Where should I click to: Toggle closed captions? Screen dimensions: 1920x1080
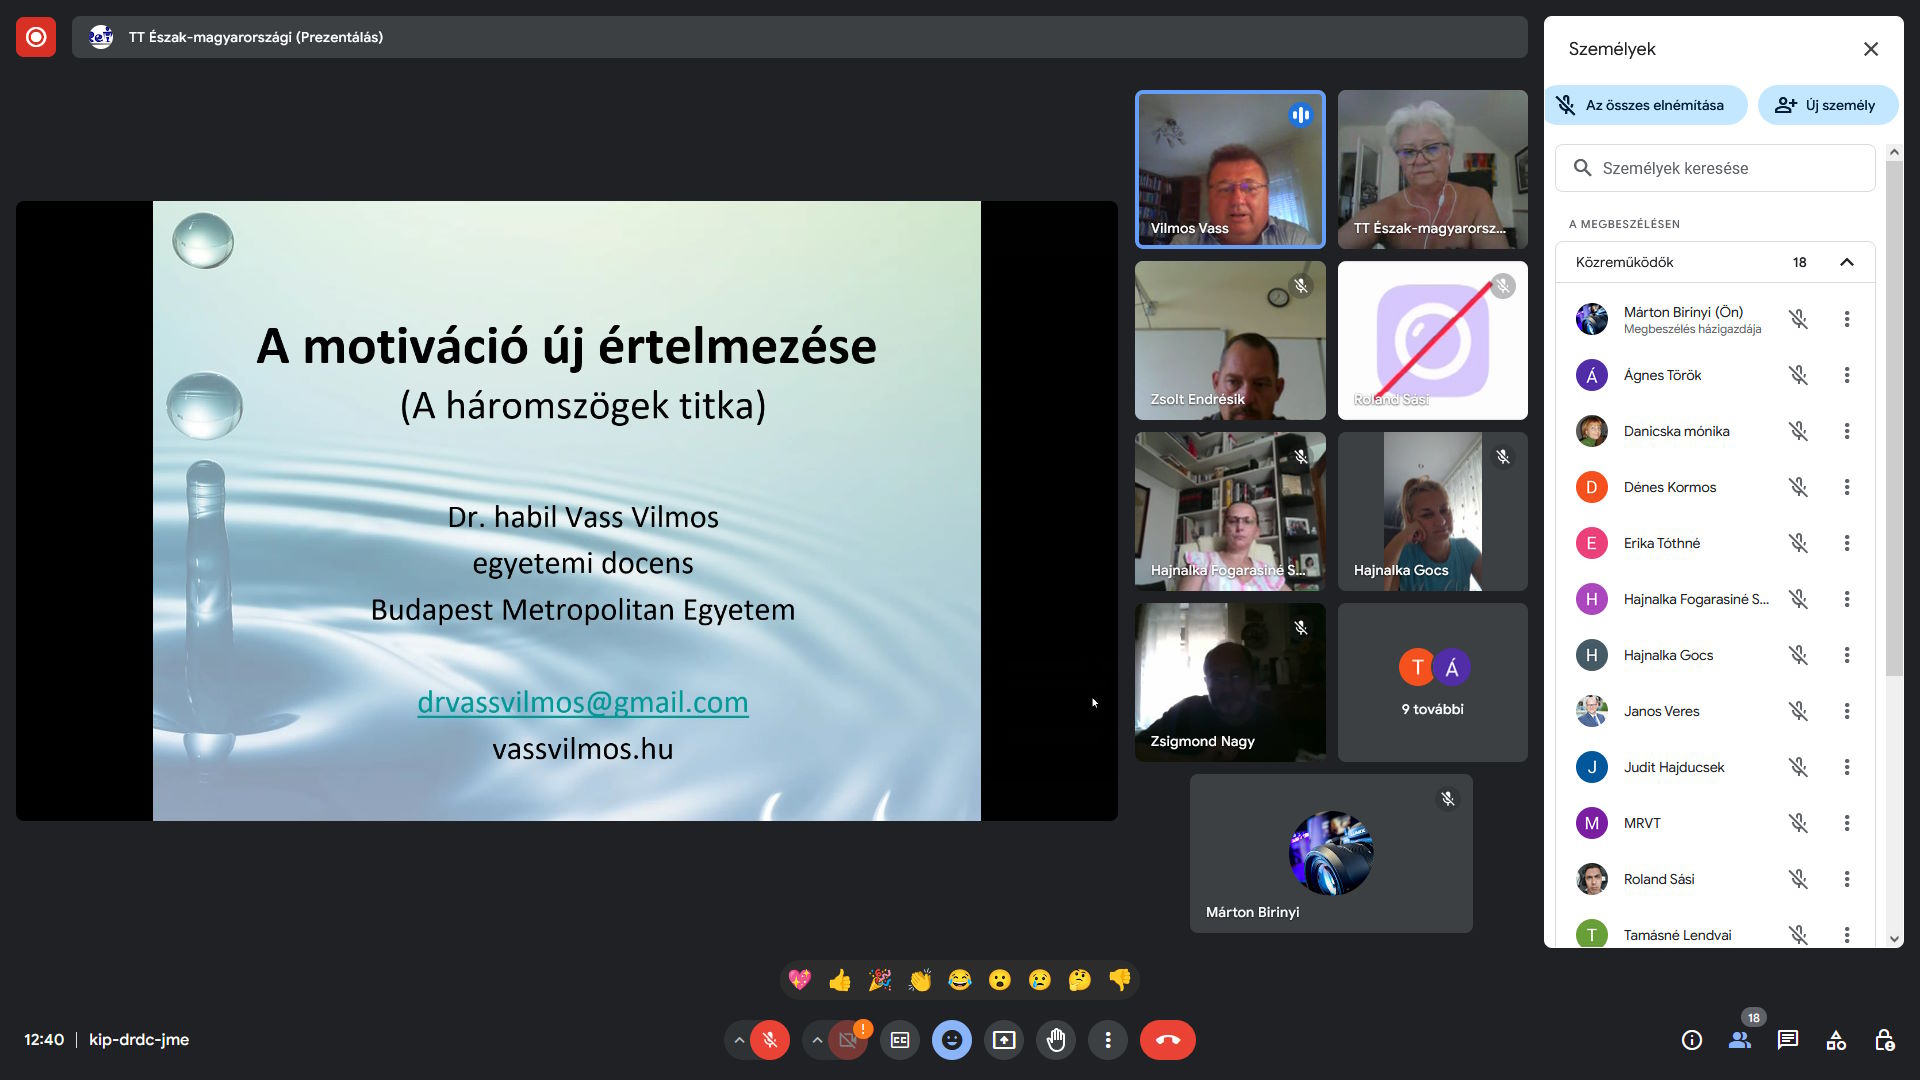tap(900, 1040)
